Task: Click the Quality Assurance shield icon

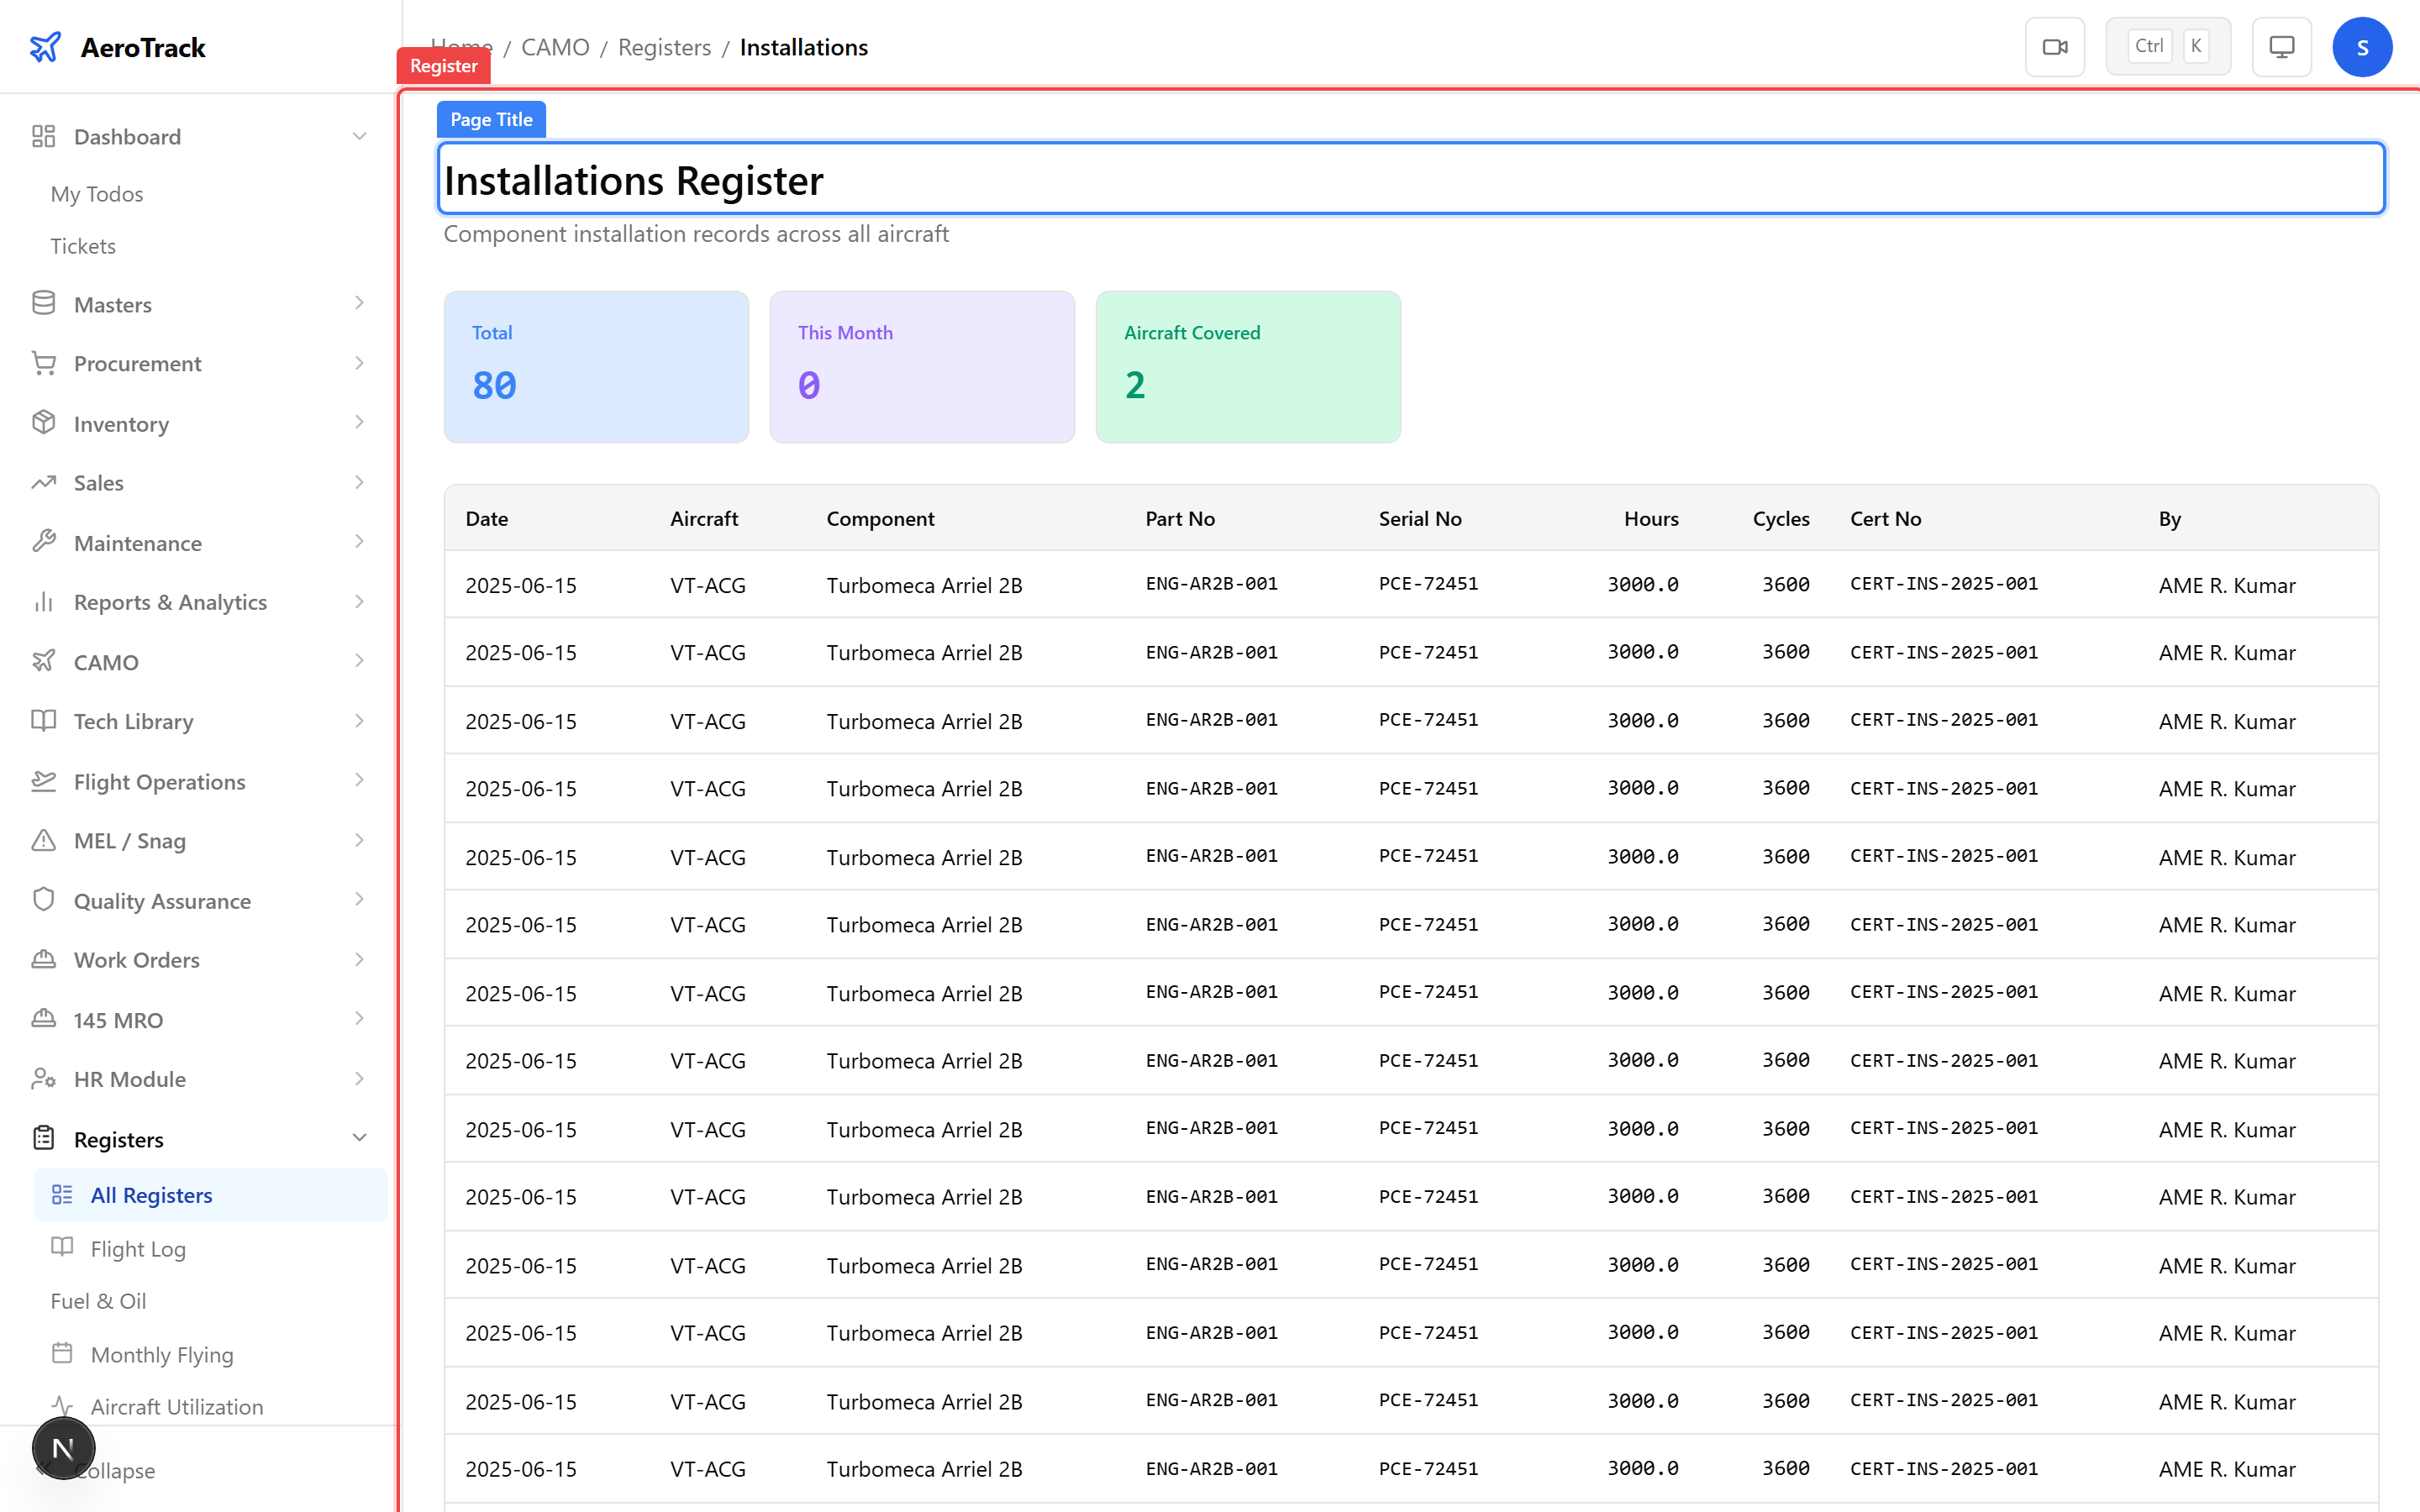Action: click(x=44, y=900)
